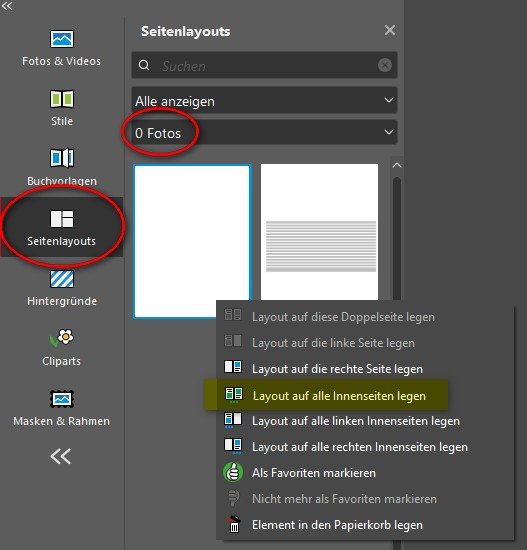Close the Seitenlayouts panel
The width and height of the screenshot is (527, 550).
pyautogui.click(x=390, y=30)
